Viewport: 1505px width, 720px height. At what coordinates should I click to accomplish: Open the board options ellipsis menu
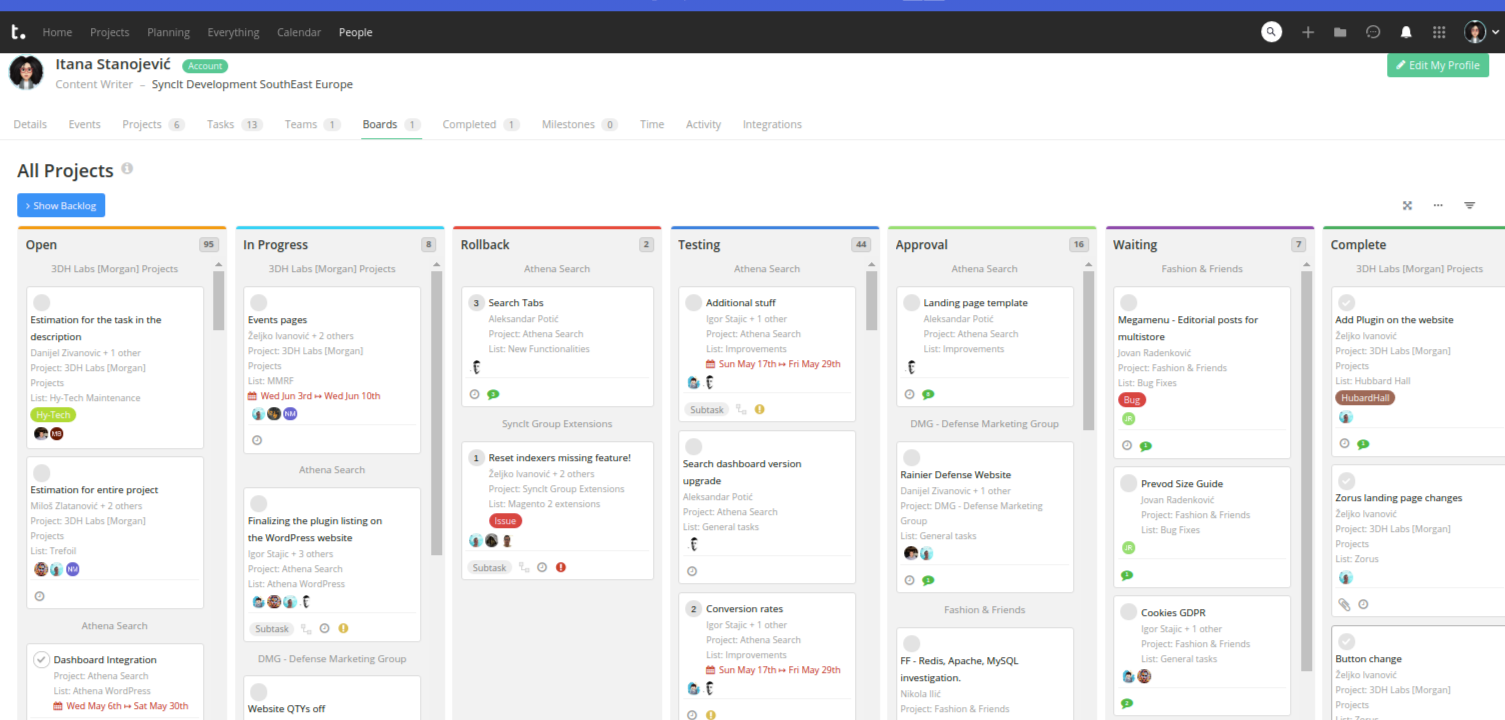pyautogui.click(x=1438, y=205)
